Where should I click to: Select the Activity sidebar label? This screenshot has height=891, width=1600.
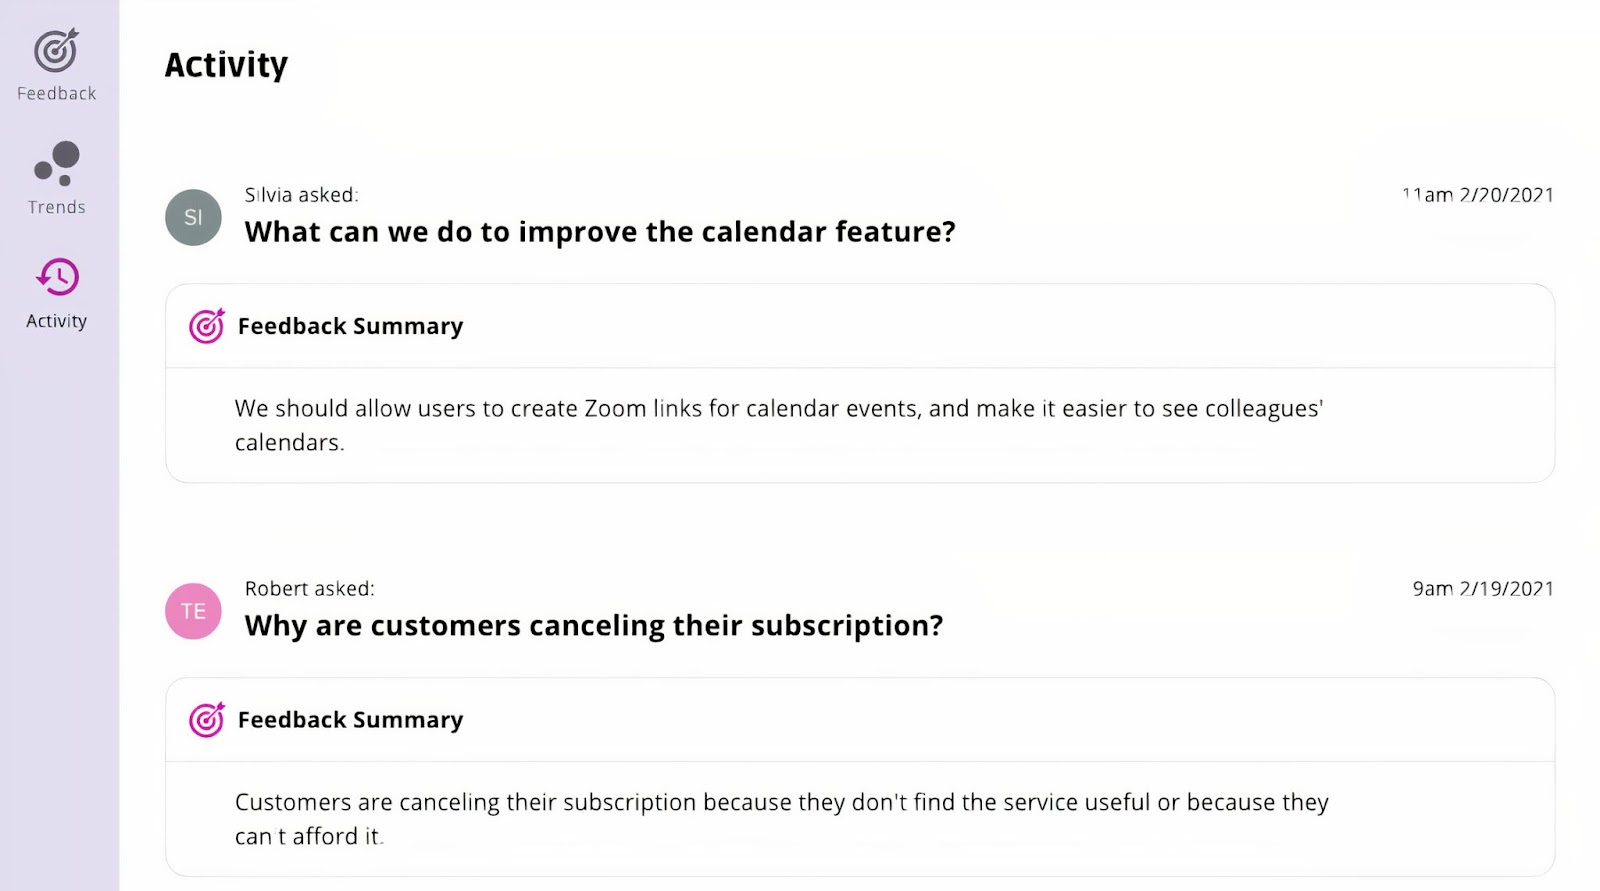(x=57, y=321)
